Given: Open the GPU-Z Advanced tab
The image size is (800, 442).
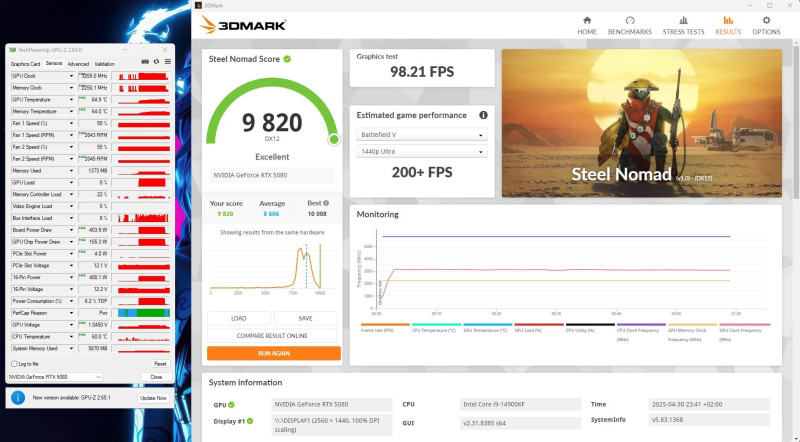Looking at the screenshot, I should (78, 64).
